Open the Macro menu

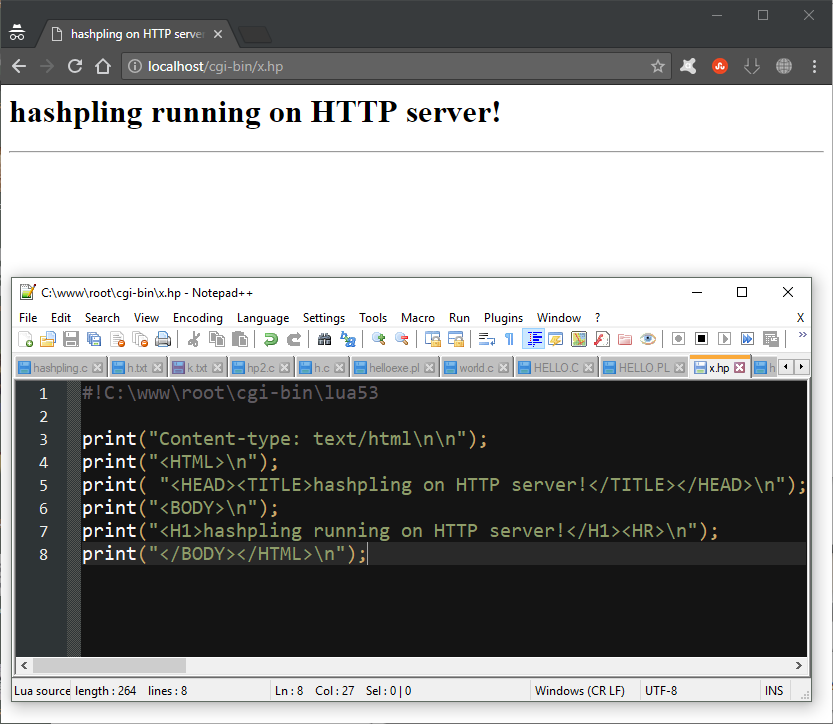pos(418,318)
